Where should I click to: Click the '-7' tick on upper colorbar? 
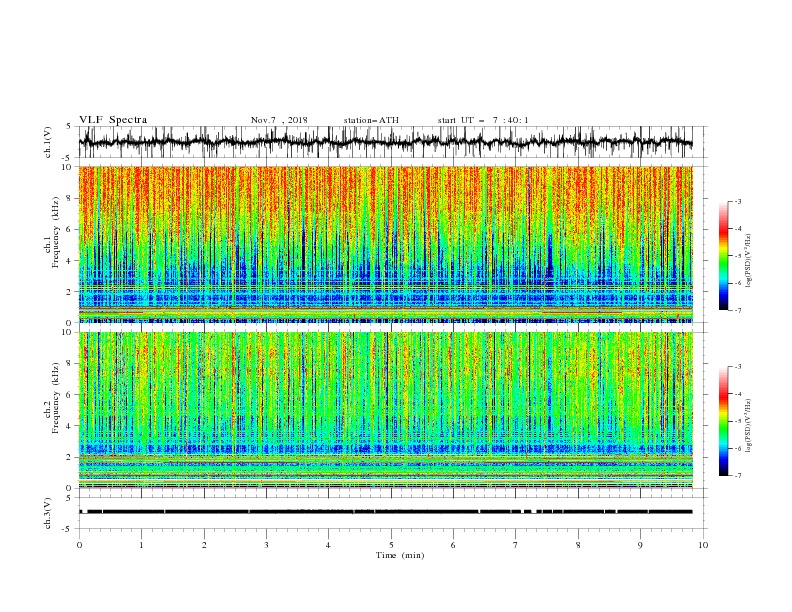click(738, 310)
